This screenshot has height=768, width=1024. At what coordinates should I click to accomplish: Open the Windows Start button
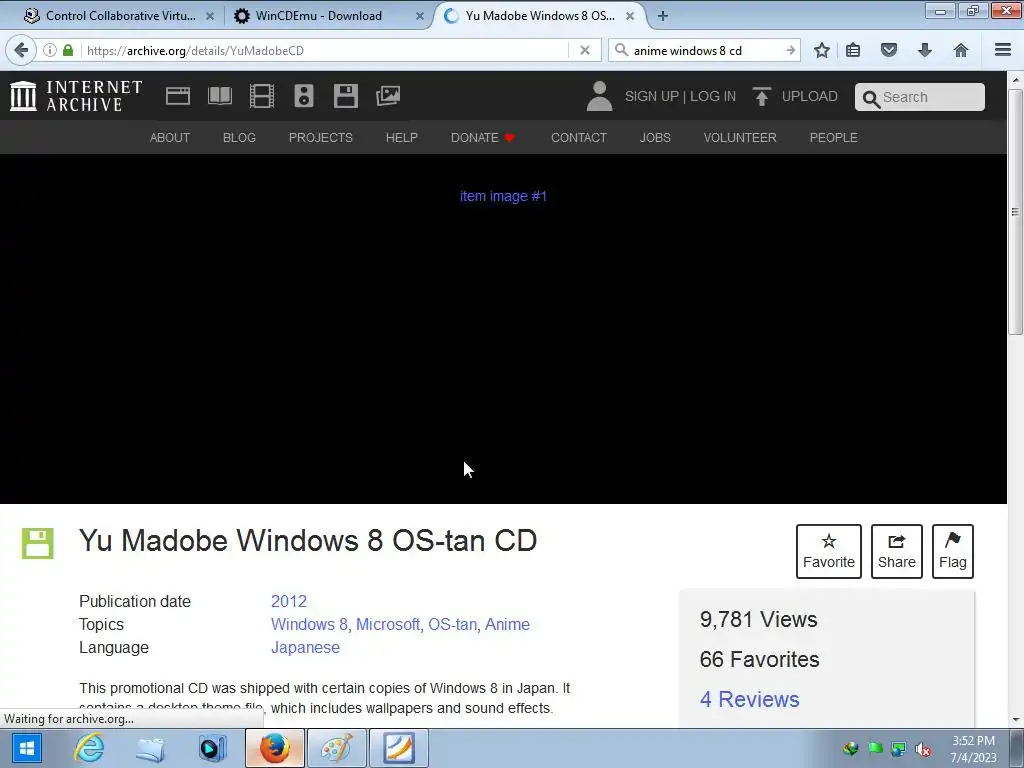tap(26, 748)
